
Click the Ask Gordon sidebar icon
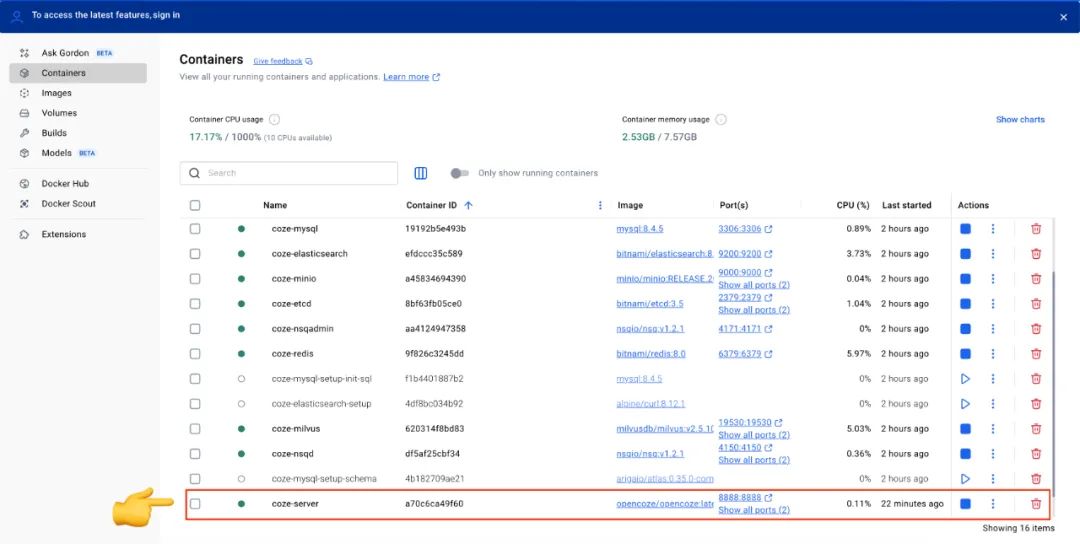[x=25, y=53]
